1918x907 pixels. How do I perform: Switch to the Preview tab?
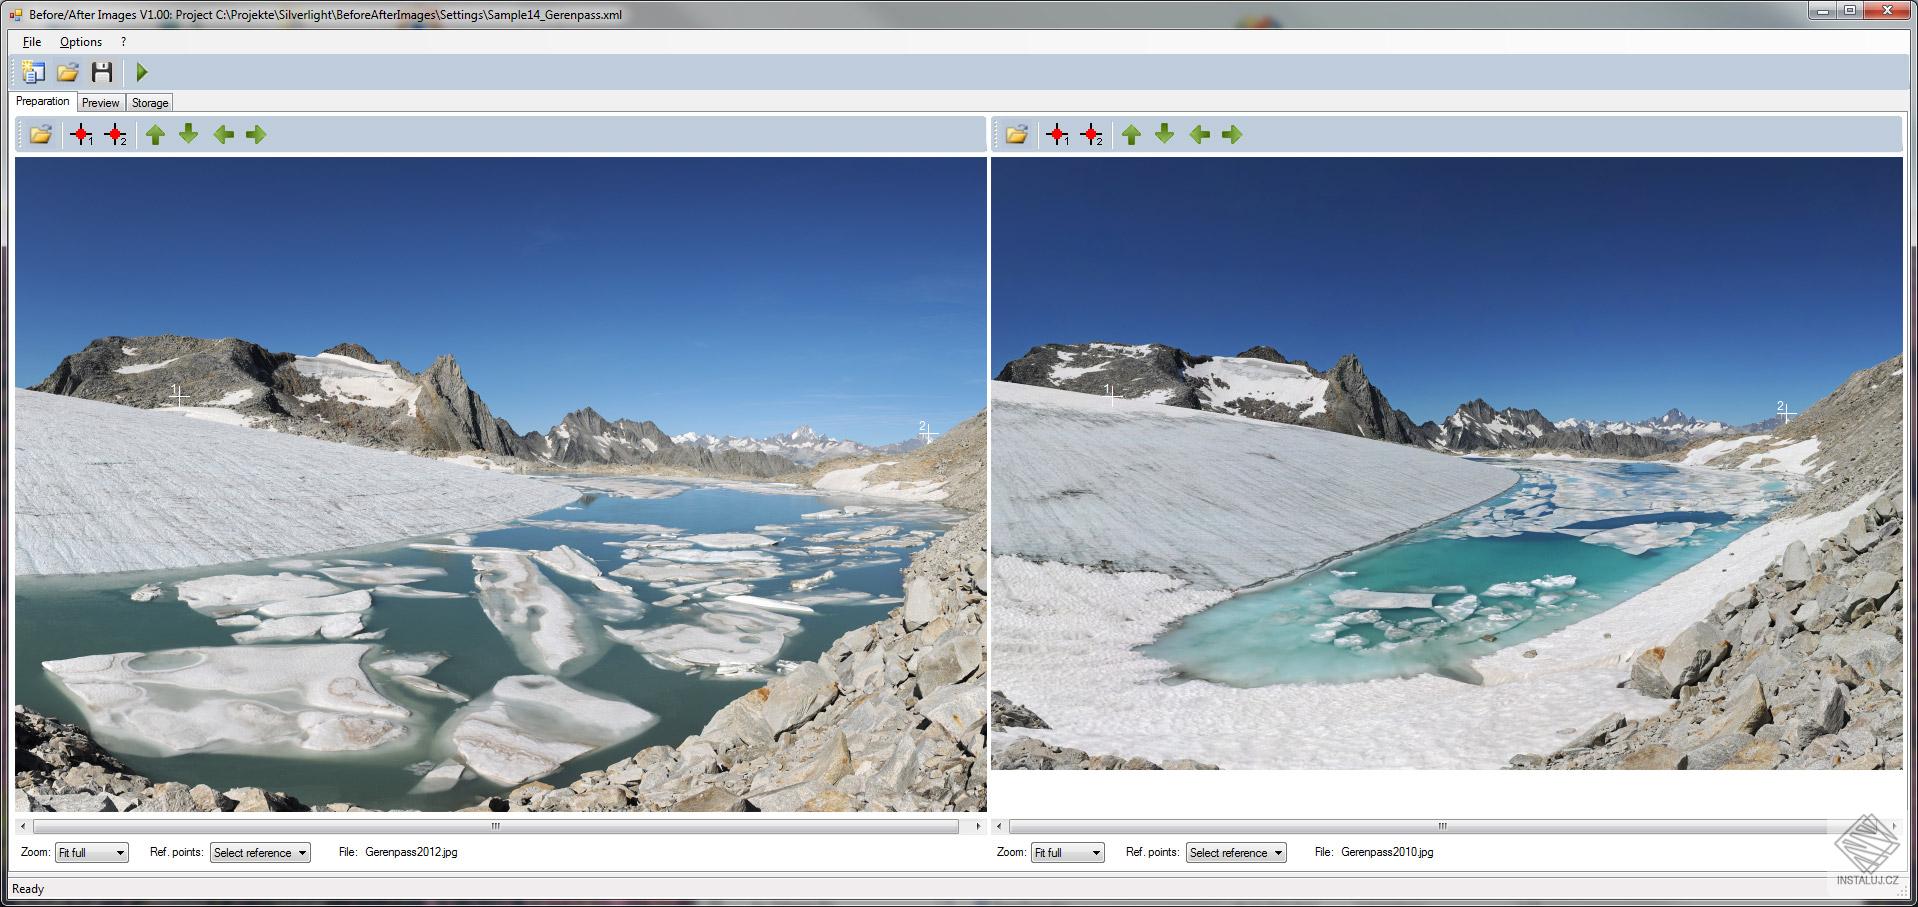tap(100, 101)
